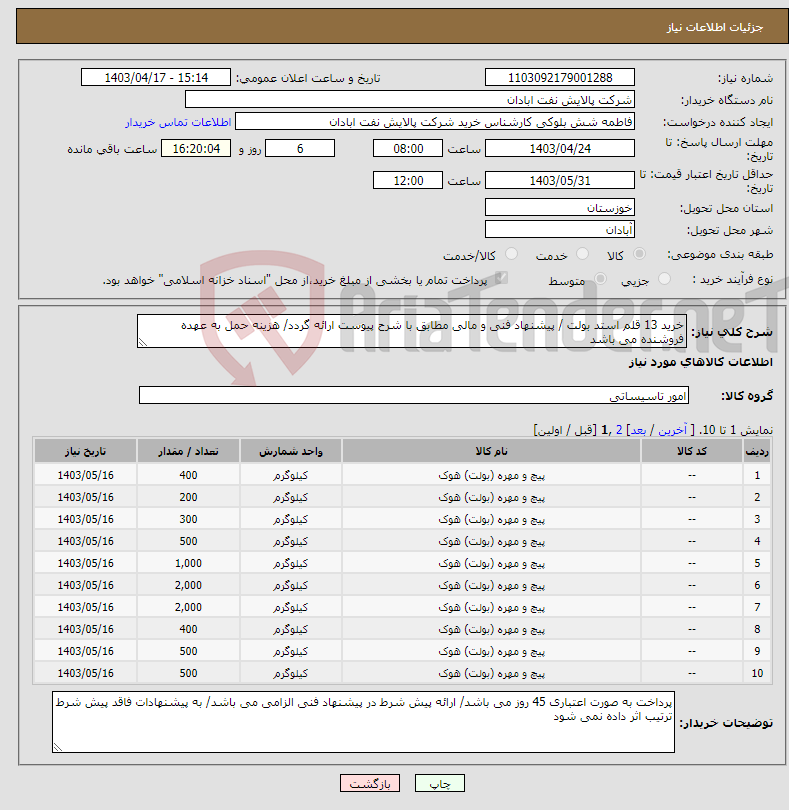Click the delivery city آبادان field

(x=560, y=229)
